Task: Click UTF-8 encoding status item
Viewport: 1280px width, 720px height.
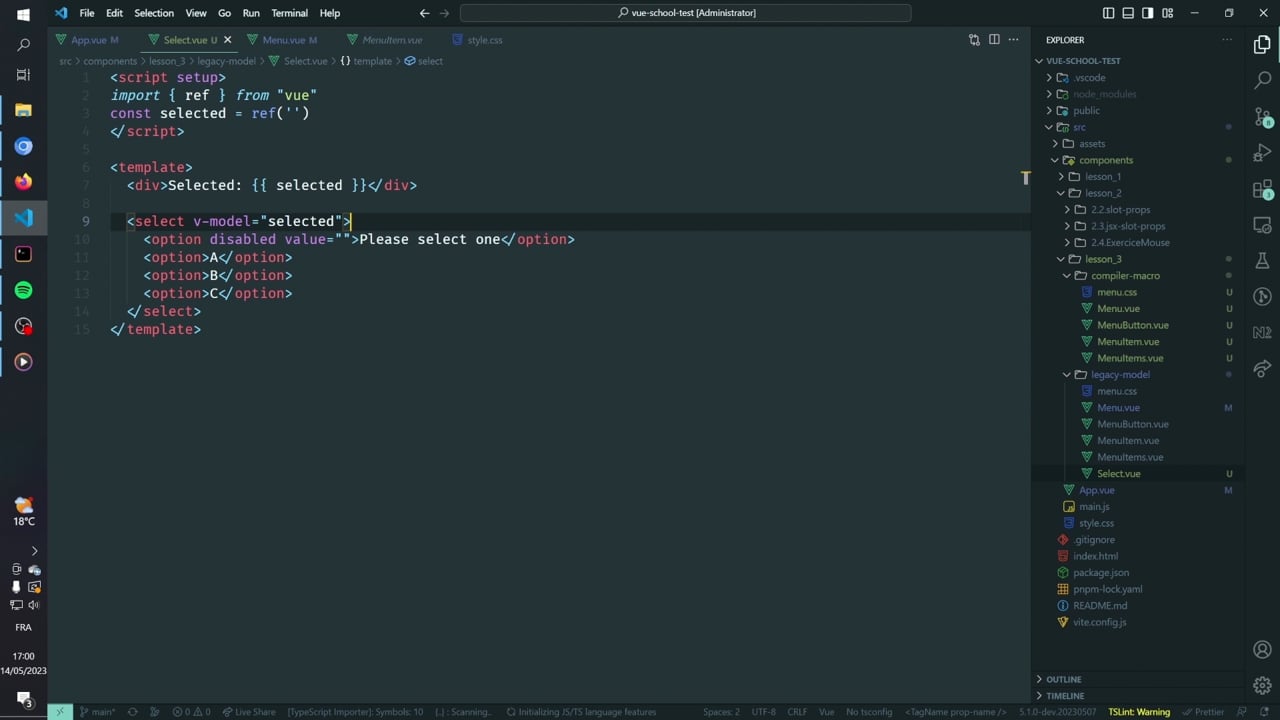Action: (763, 712)
